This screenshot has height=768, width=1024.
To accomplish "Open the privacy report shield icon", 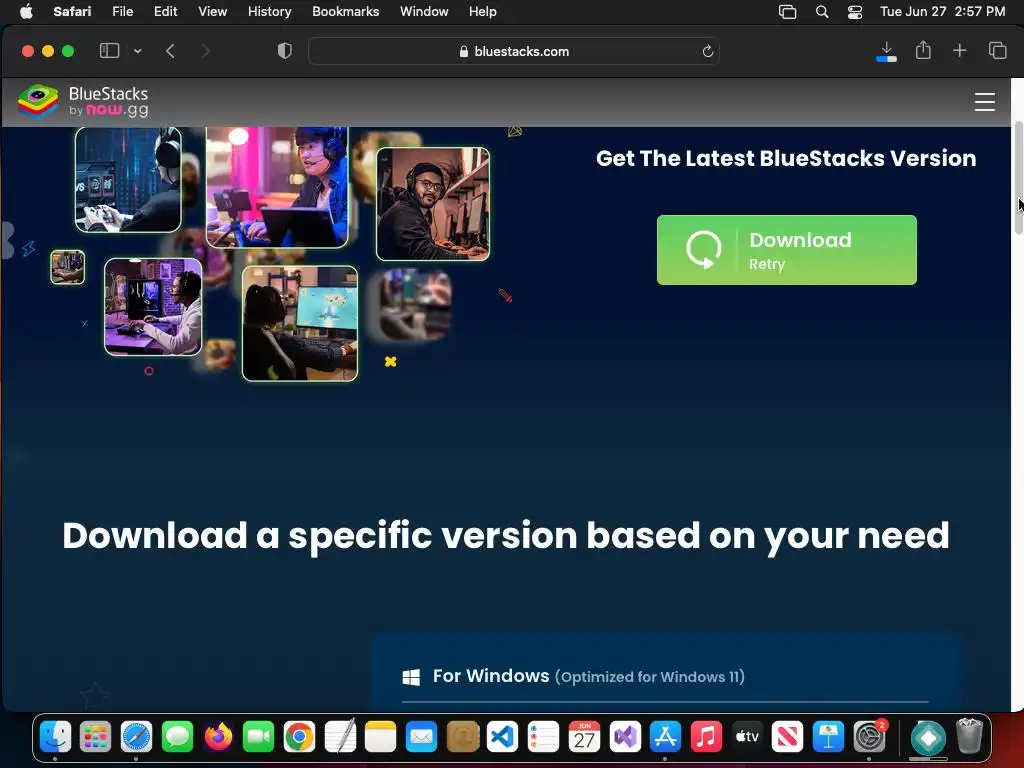I will (x=285, y=51).
